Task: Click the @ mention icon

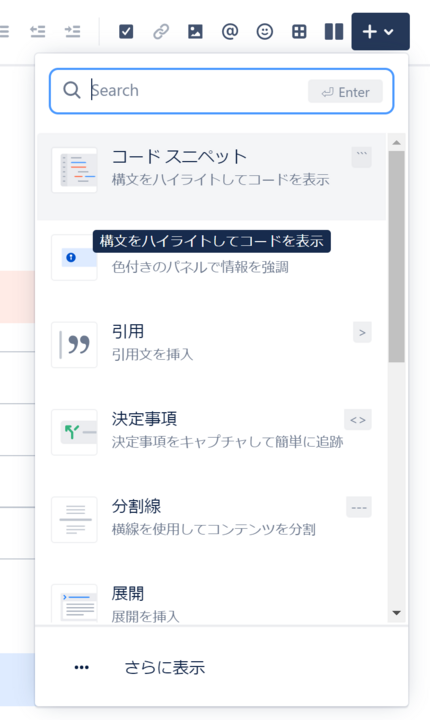Action: [x=230, y=31]
